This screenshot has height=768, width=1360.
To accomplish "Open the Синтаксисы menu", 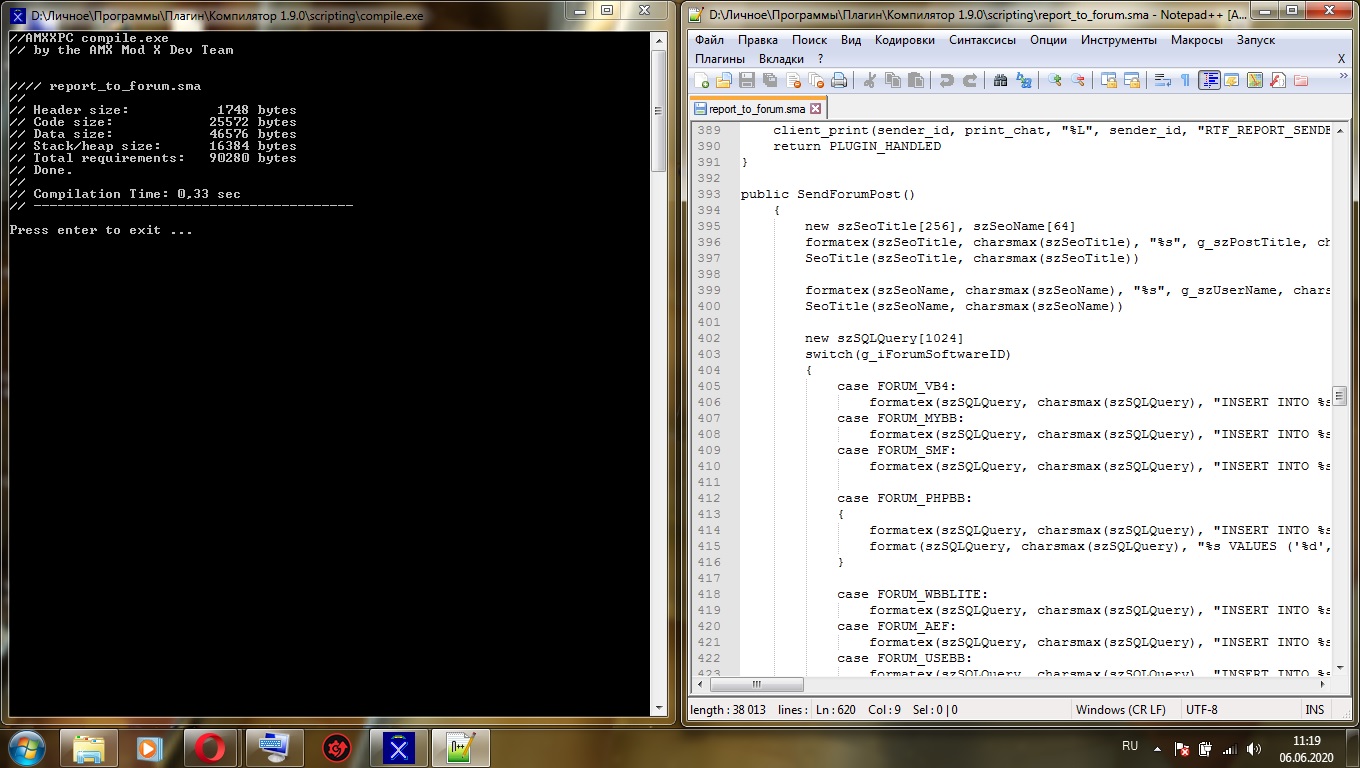I will [x=982, y=40].
